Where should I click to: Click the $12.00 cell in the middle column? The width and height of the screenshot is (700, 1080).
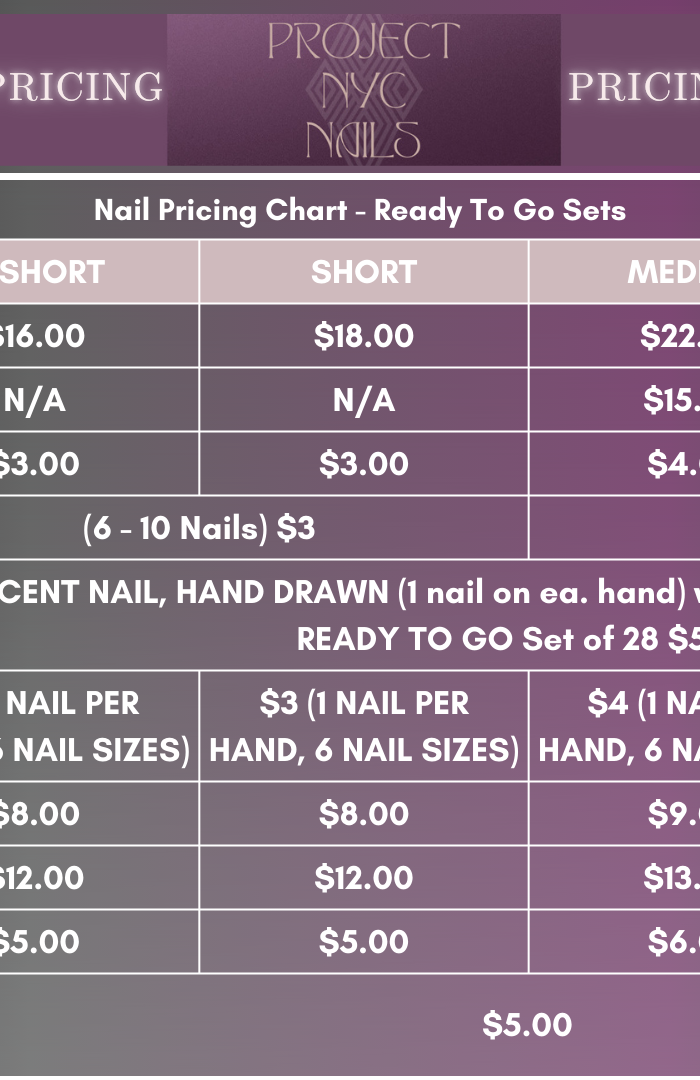[363, 878]
